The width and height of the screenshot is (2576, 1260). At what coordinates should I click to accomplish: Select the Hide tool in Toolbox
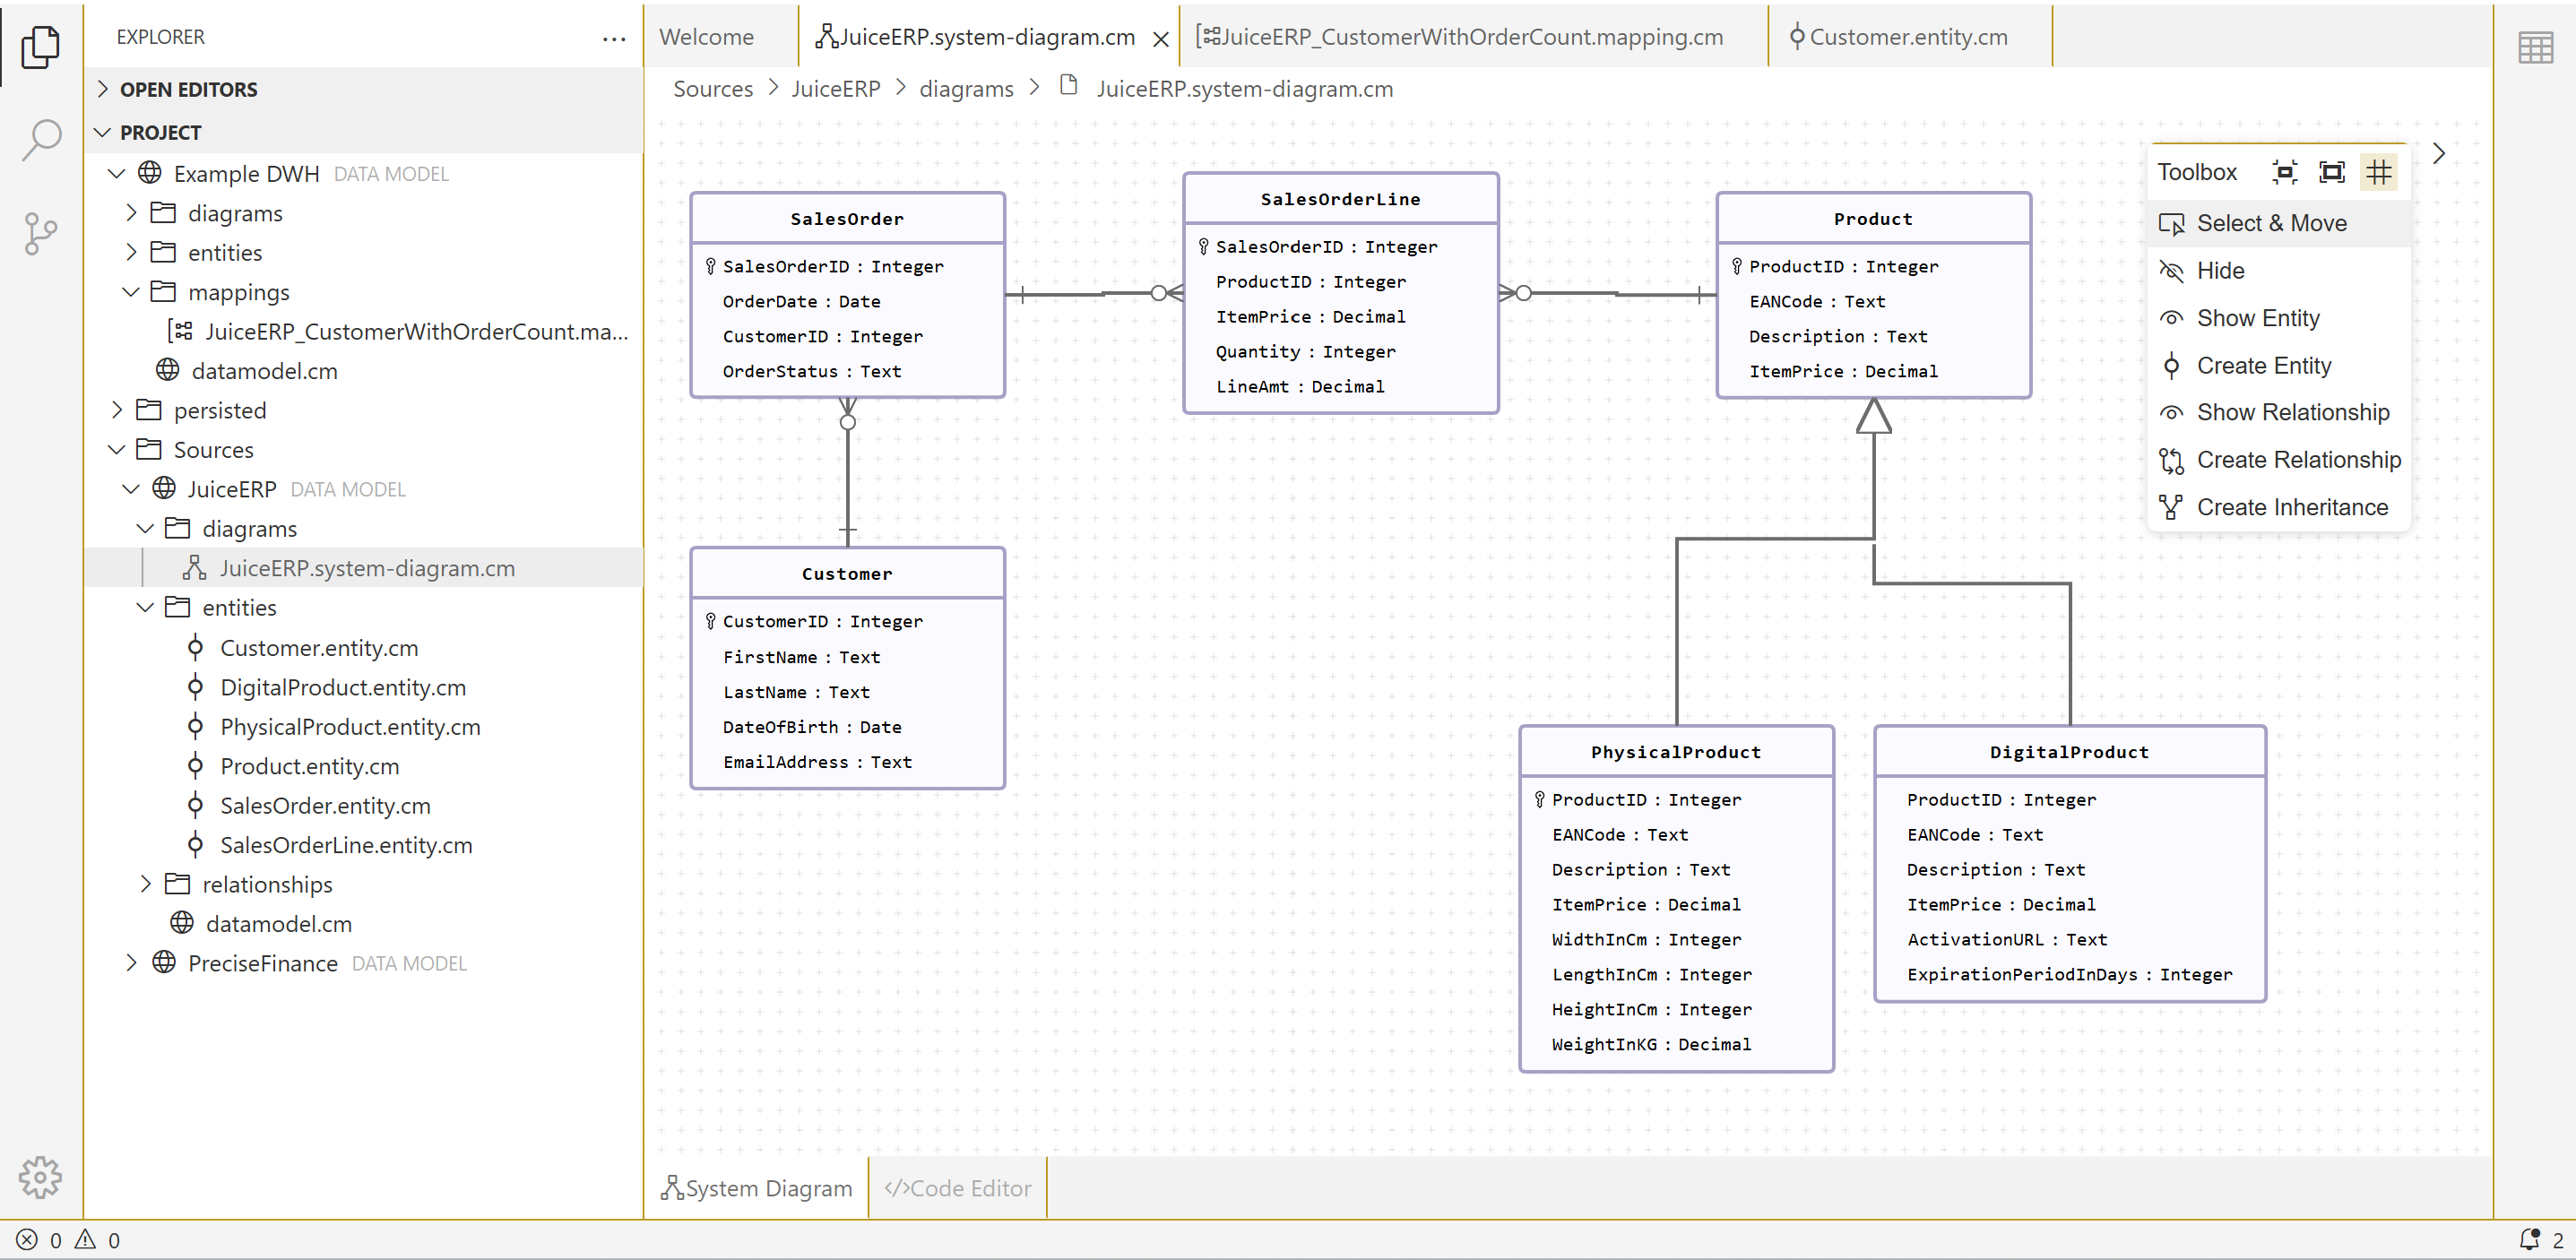coord(2220,271)
